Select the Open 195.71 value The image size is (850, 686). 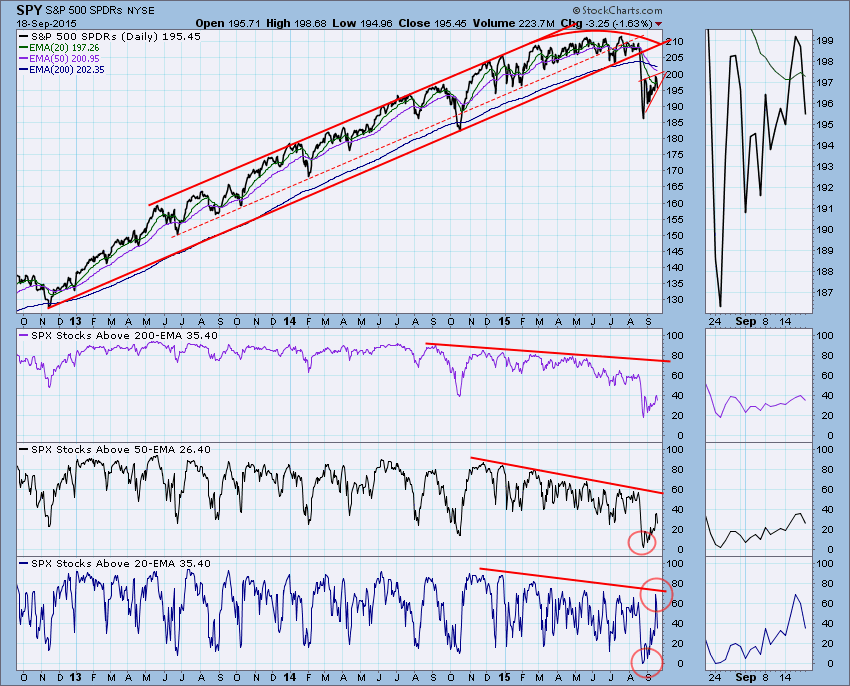click(x=229, y=23)
